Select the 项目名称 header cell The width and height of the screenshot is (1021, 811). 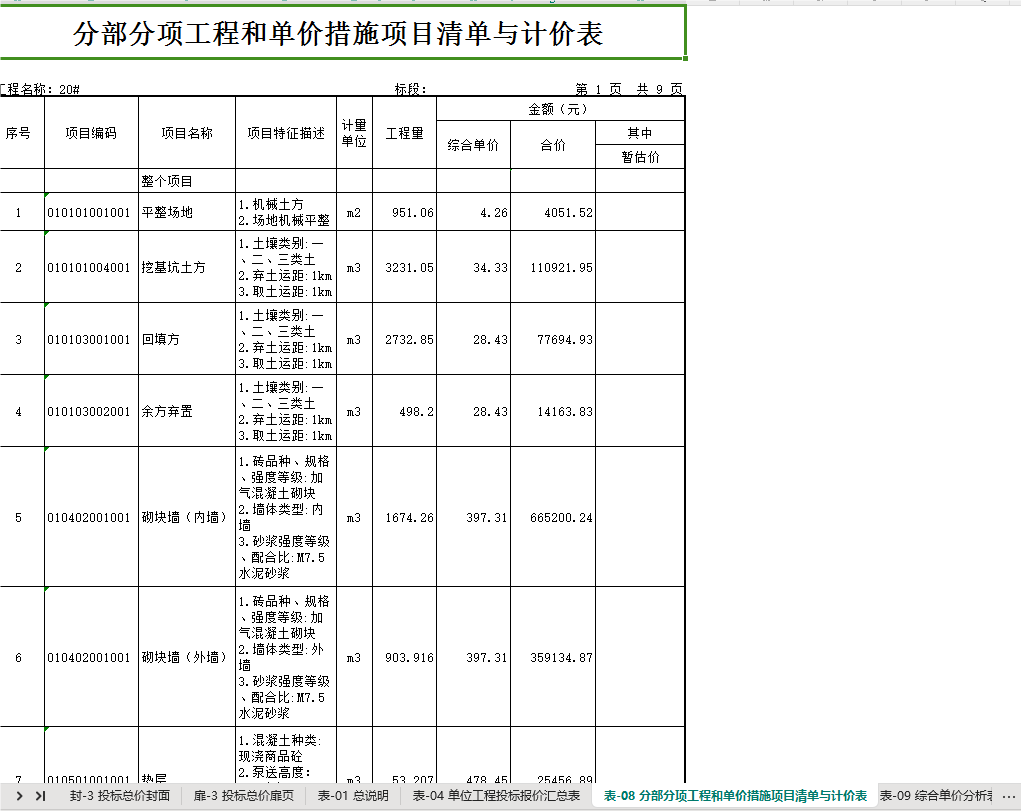[x=187, y=133]
